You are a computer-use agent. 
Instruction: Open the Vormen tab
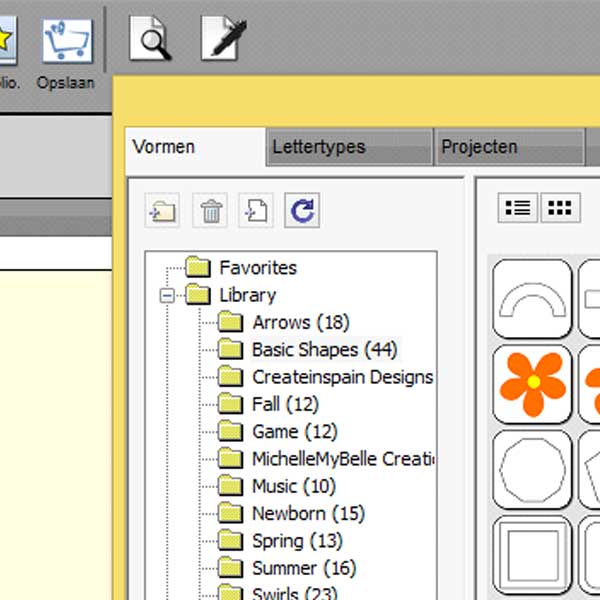click(x=195, y=147)
